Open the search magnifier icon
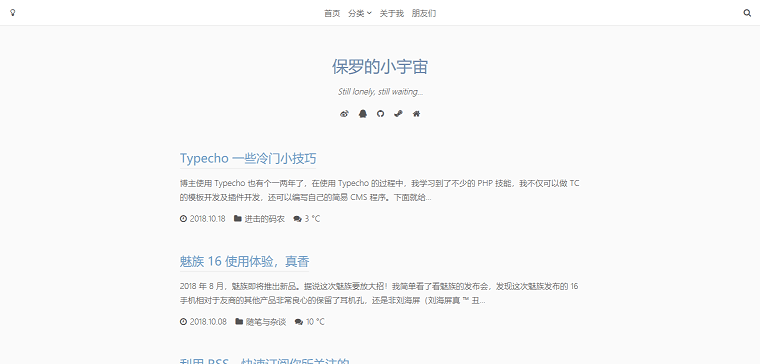 tap(747, 13)
